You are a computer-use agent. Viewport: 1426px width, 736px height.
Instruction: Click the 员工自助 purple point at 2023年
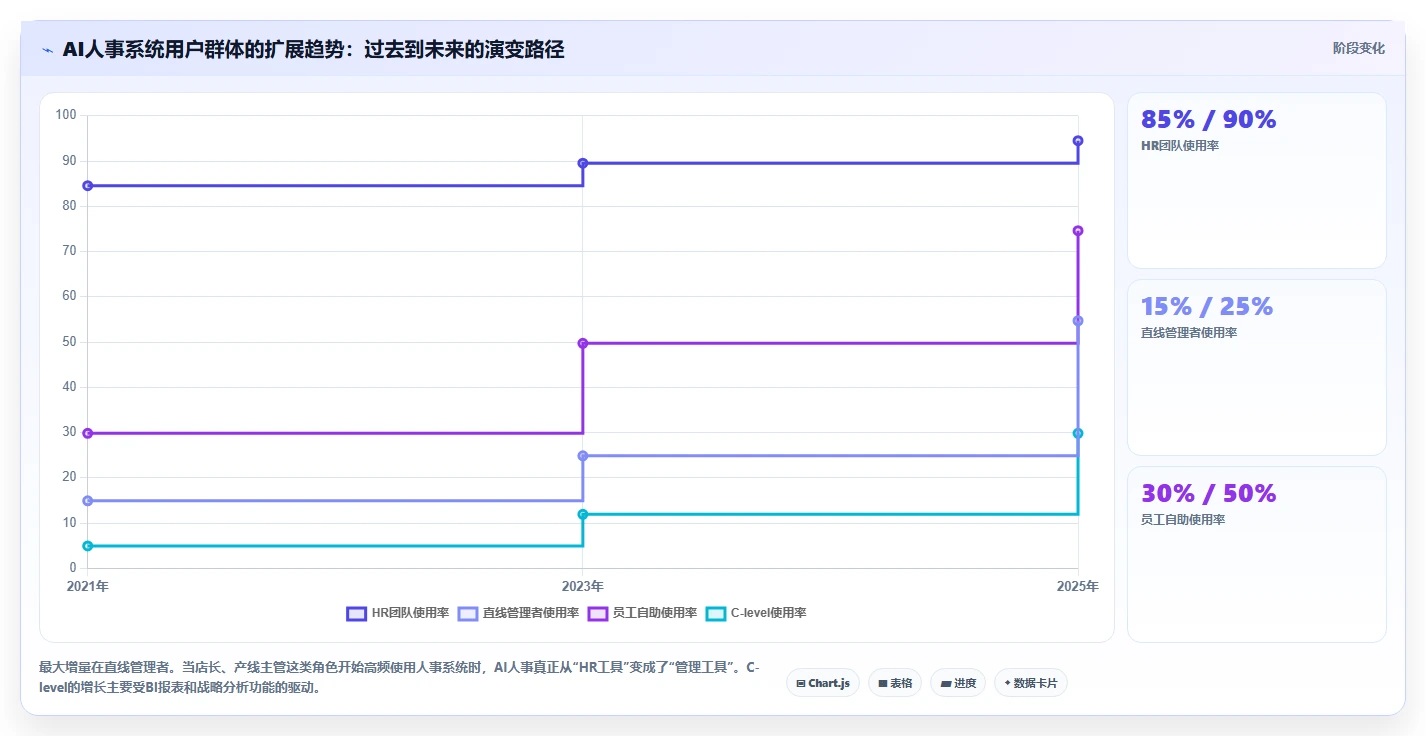tap(583, 343)
